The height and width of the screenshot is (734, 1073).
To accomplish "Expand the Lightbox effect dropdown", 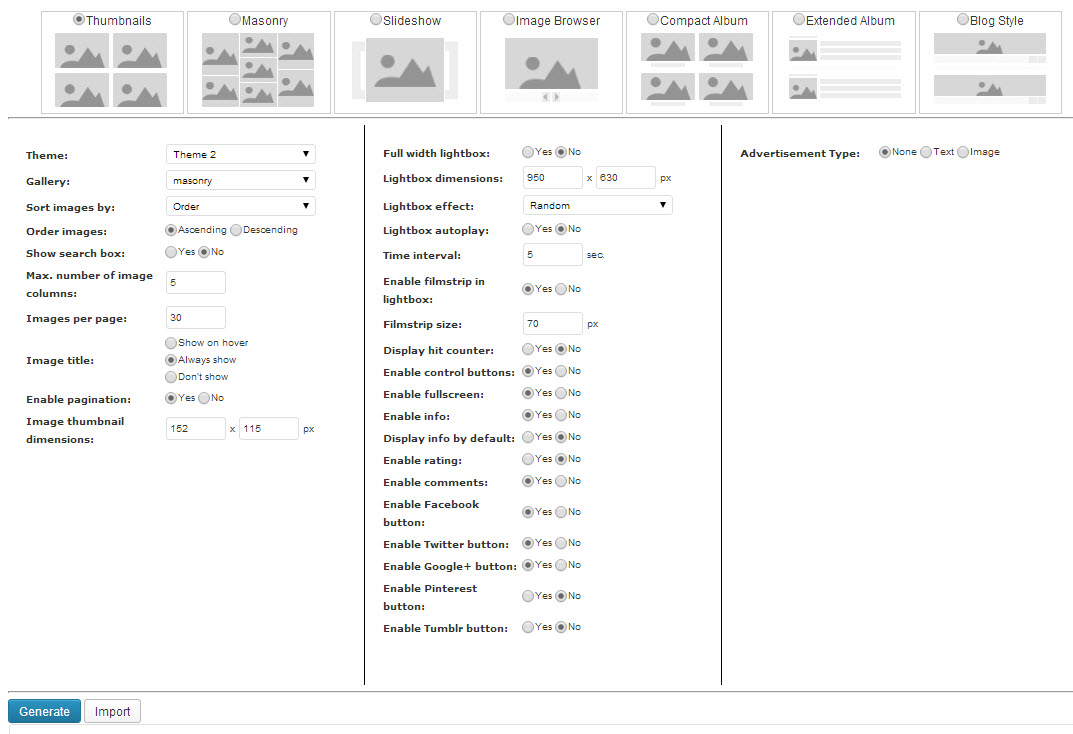I will coord(597,205).
